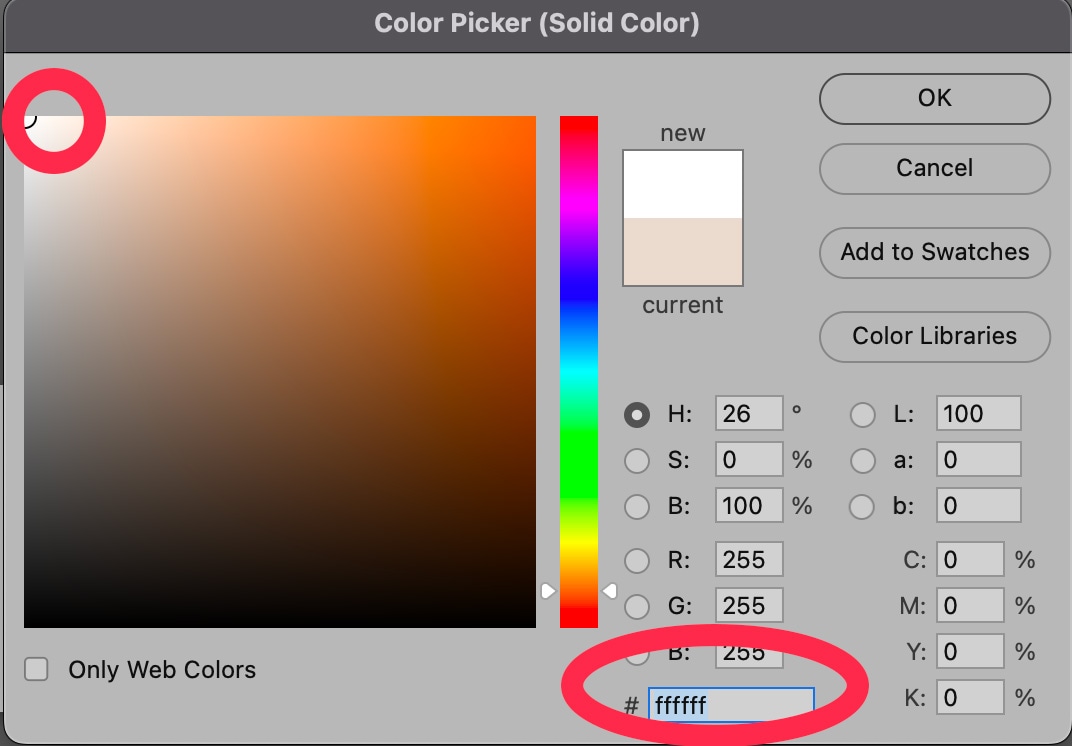Enable the Only Web Colors checkbox
The width and height of the screenshot is (1072, 746).
[37, 670]
